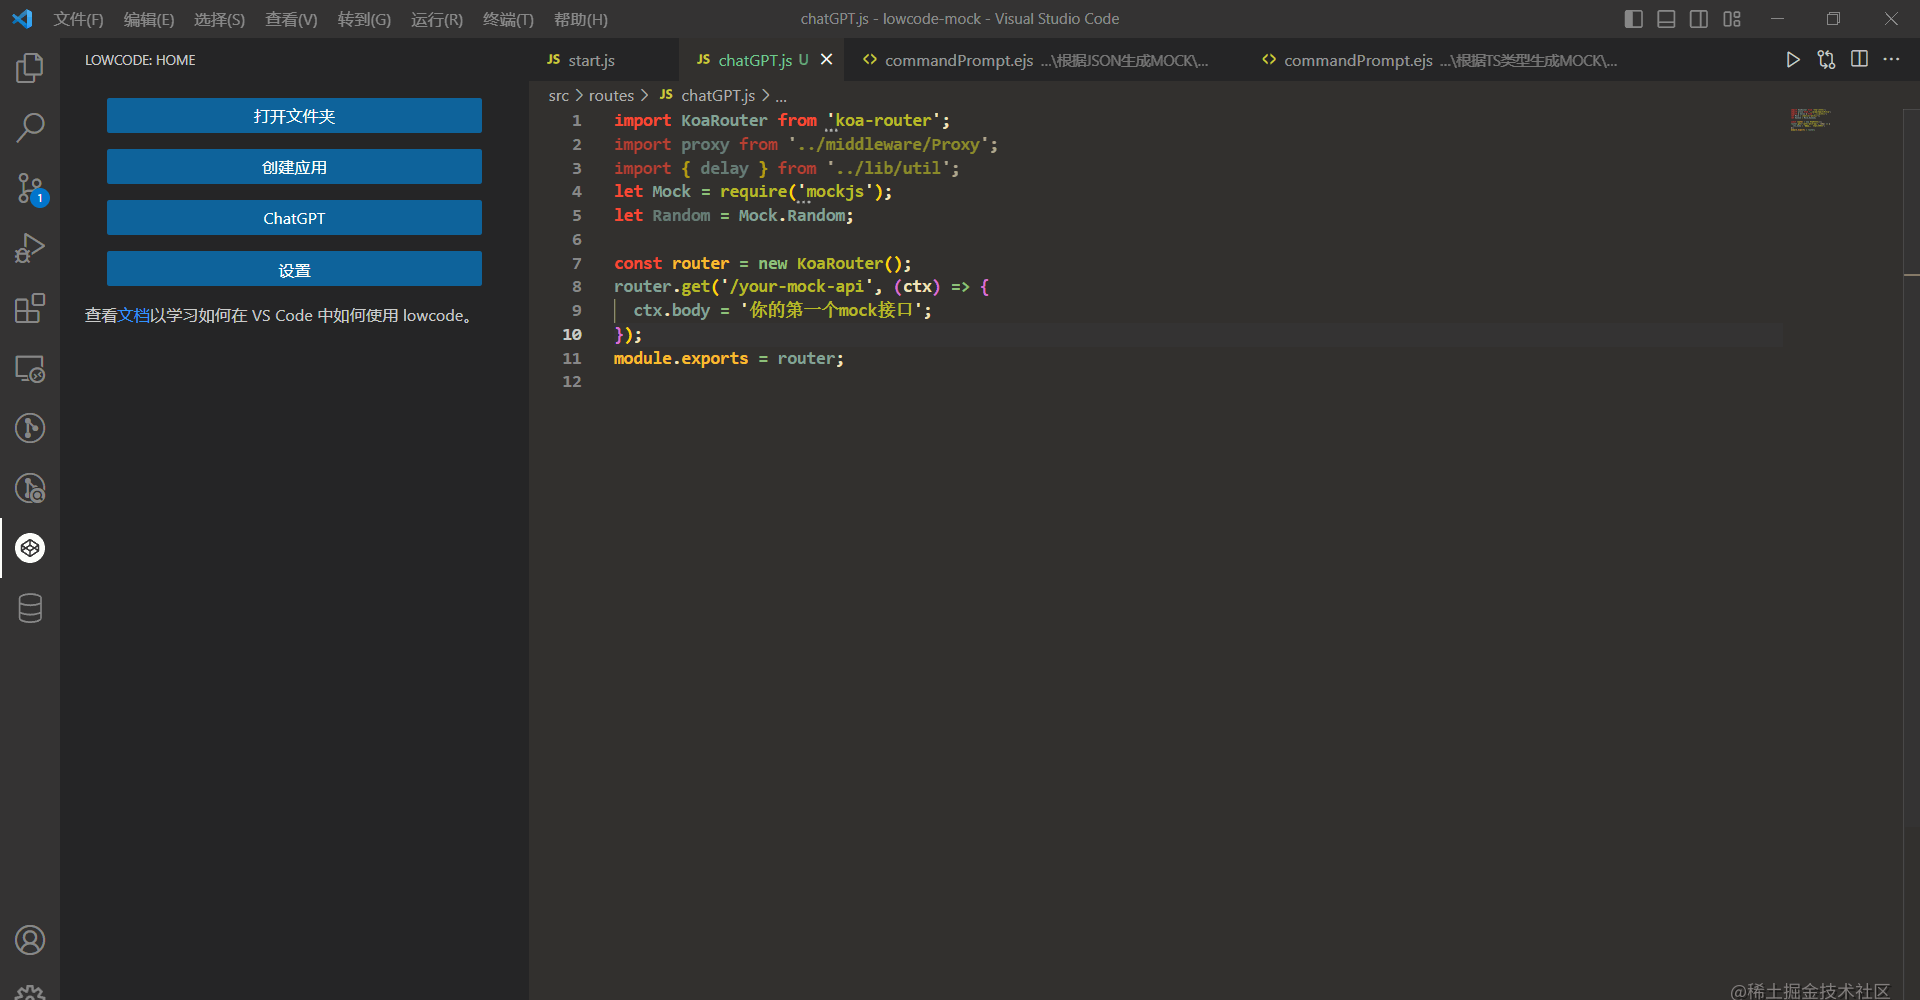
Task: Open the Manage gear icon
Action: click(x=30, y=992)
